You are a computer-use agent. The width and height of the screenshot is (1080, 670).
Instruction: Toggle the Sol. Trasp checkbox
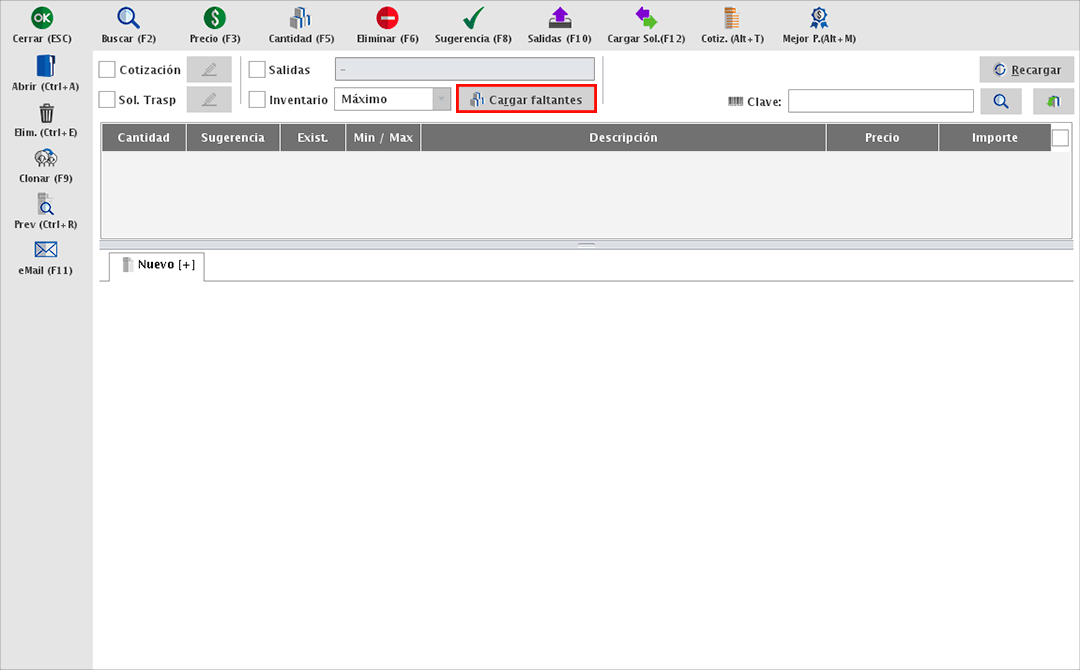[107, 100]
